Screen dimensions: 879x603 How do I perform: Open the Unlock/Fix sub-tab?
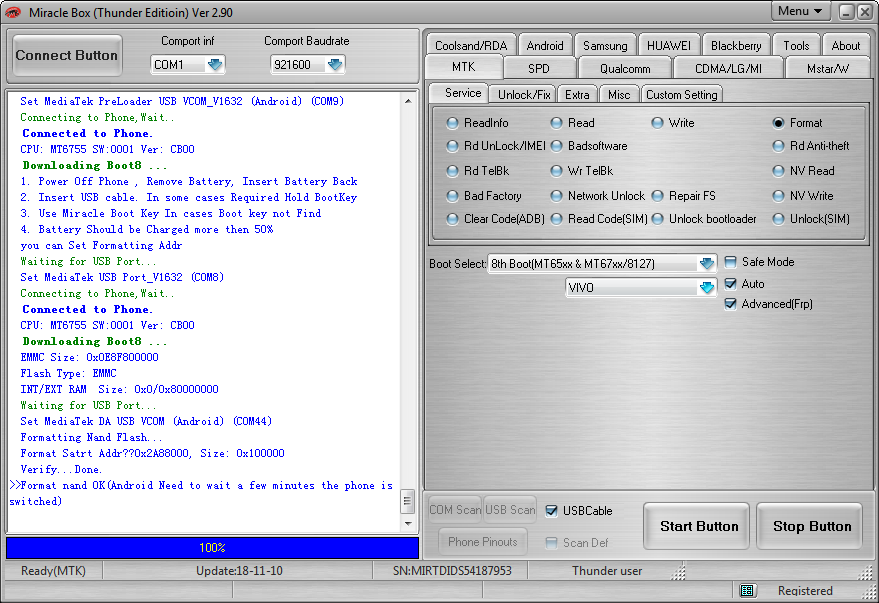tap(524, 95)
